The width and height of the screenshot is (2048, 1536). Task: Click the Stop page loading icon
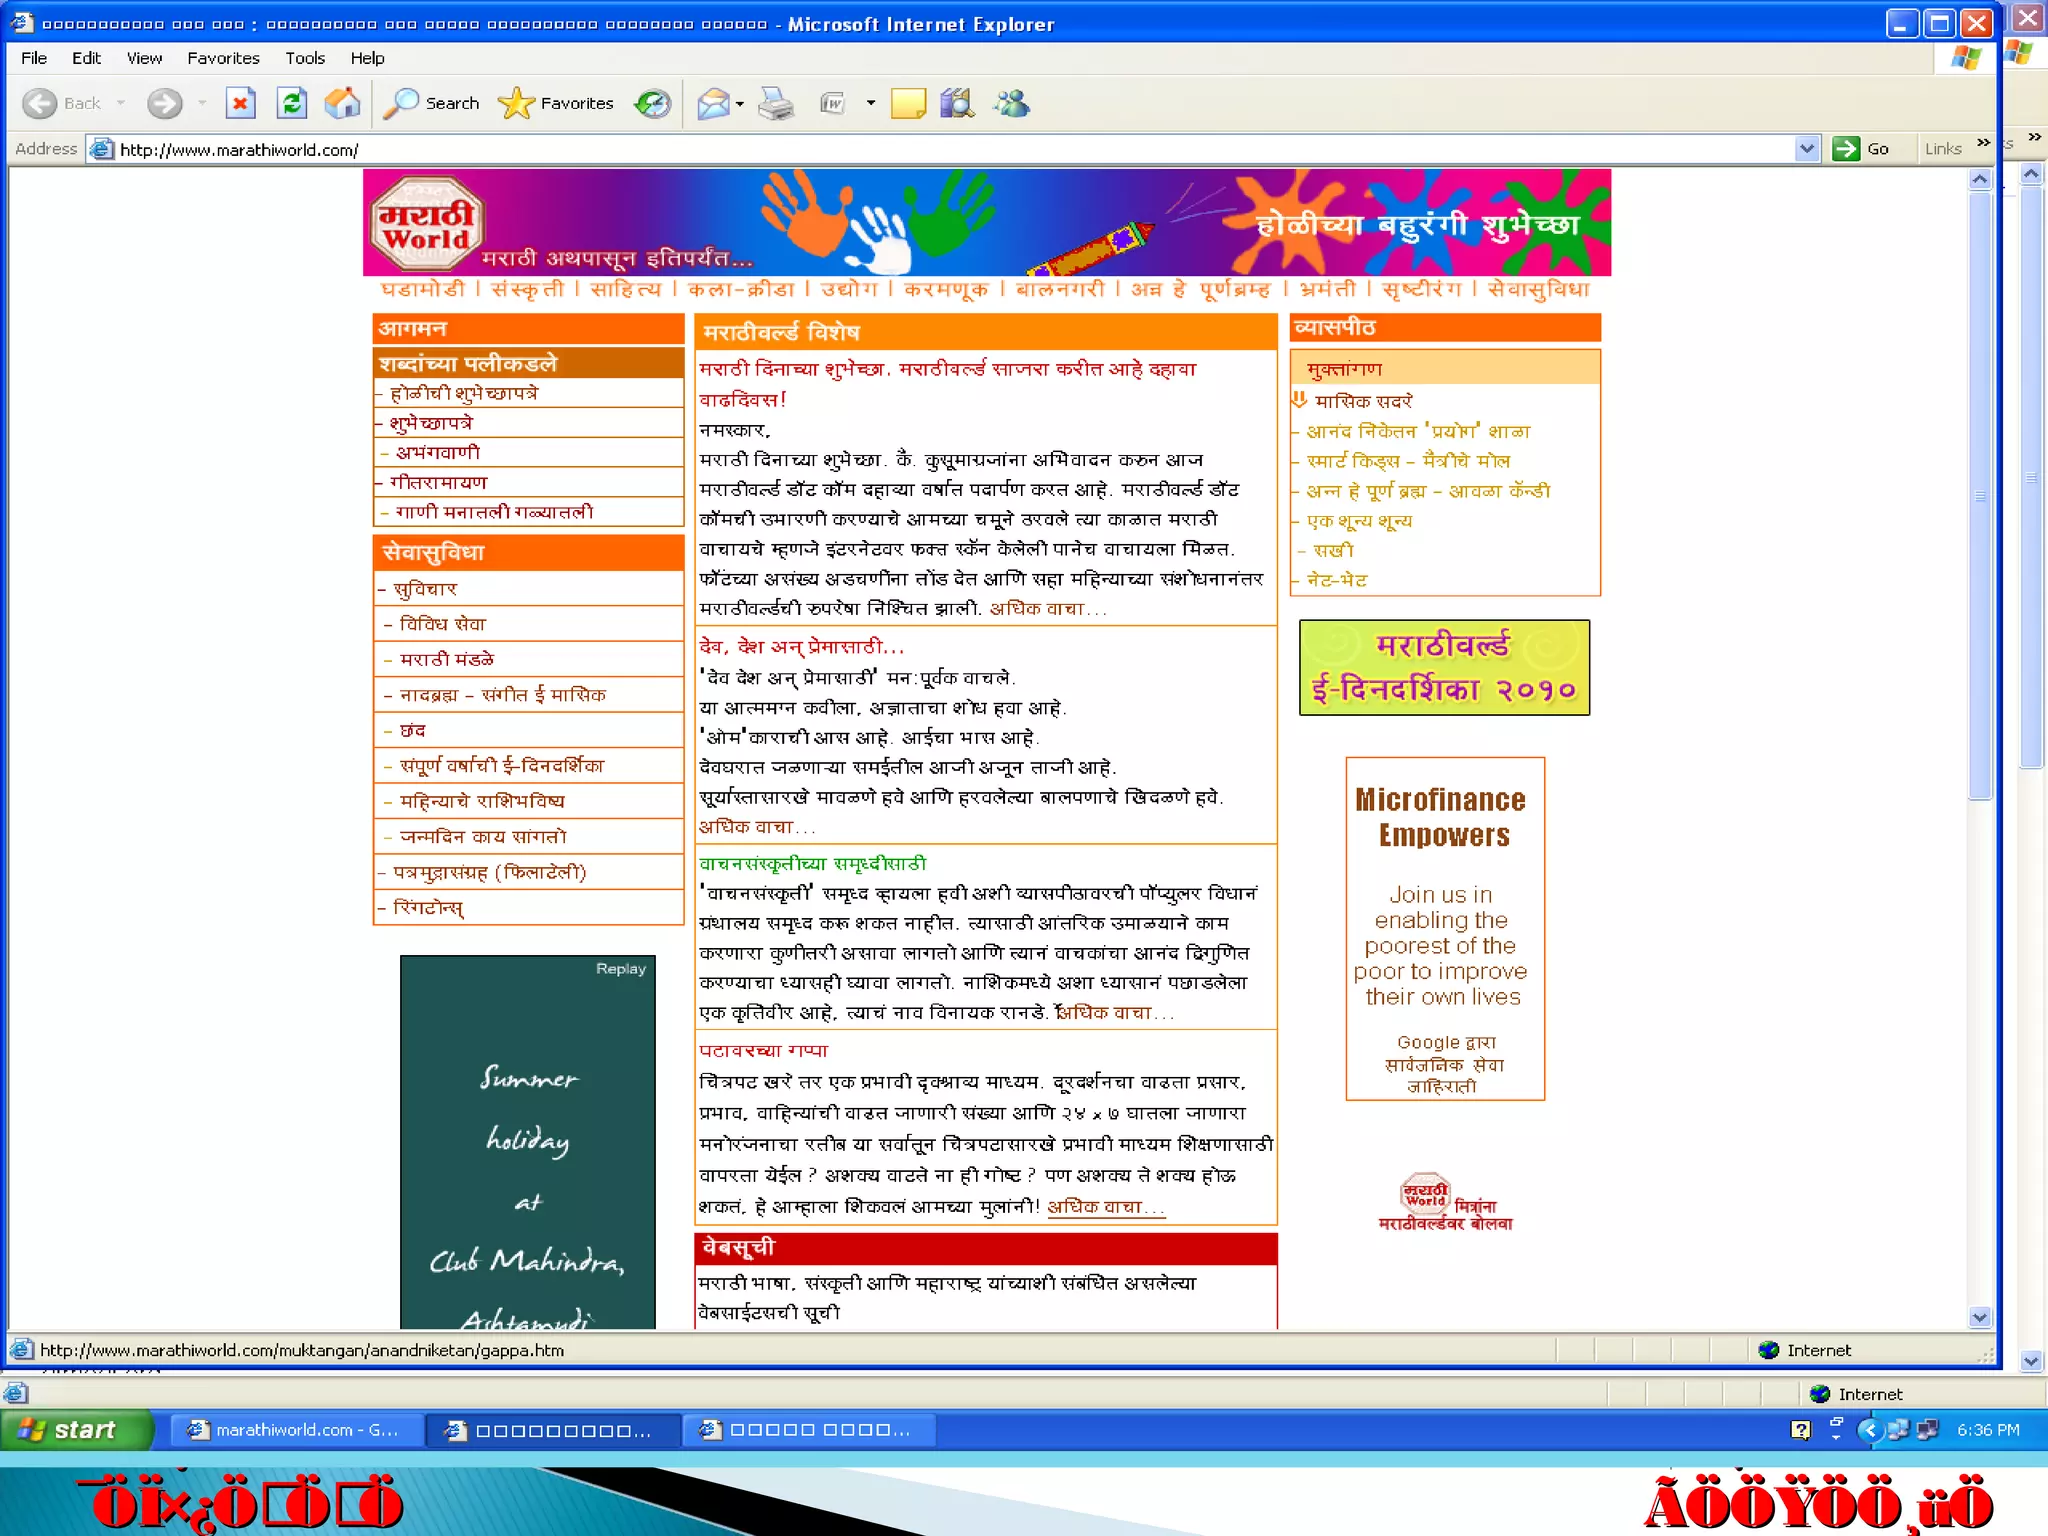240,103
